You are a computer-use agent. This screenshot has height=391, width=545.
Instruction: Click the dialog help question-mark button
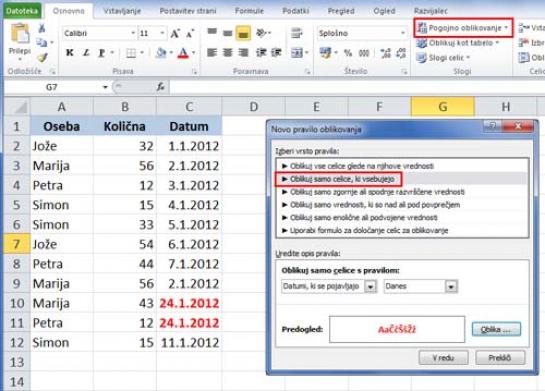[x=493, y=126]
